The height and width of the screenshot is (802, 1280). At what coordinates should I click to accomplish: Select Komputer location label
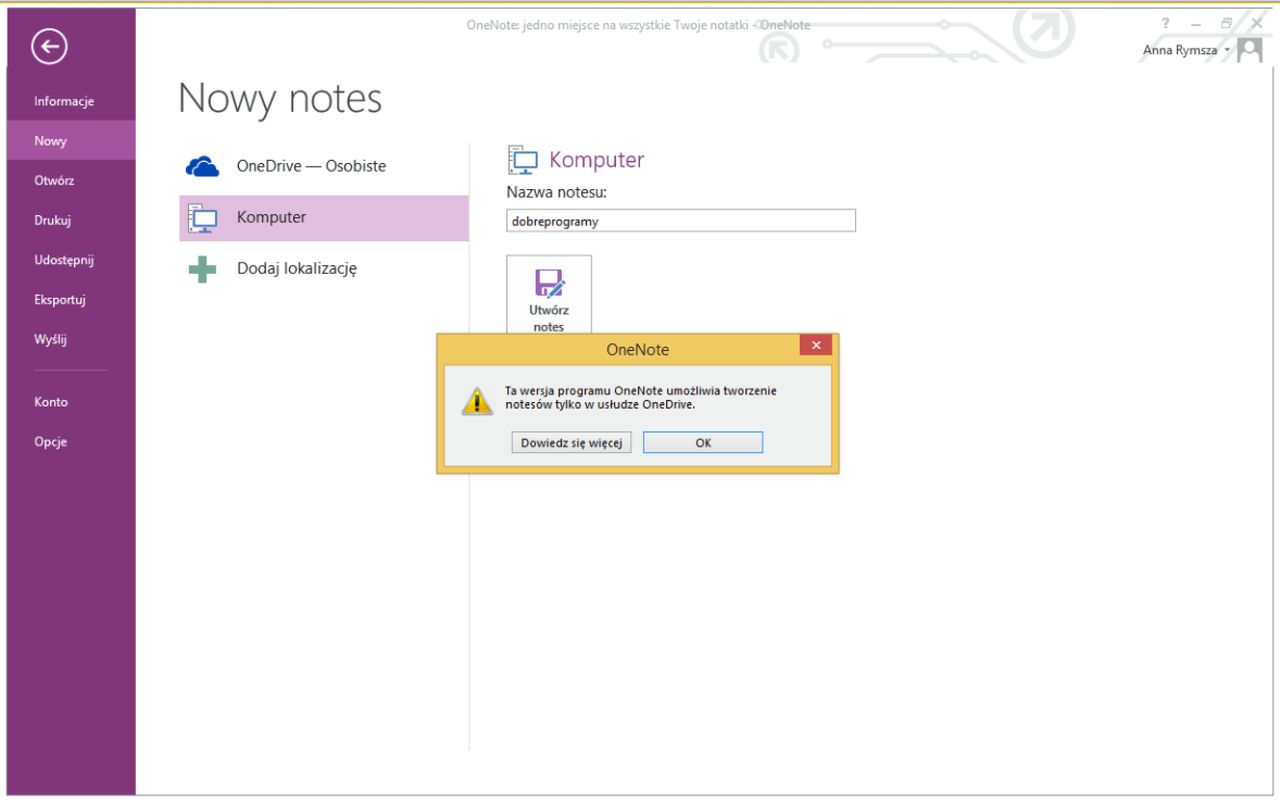tap(271, 217)
